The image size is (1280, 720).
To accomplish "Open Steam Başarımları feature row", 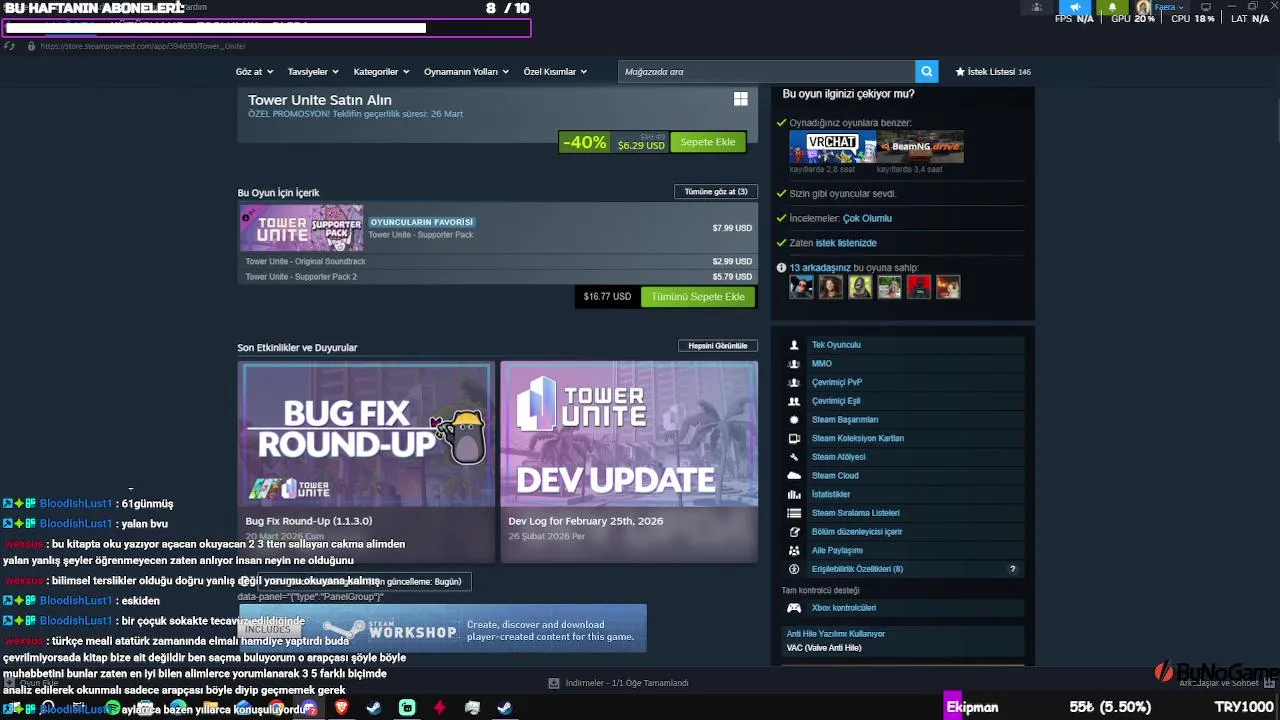I will [904, 420].
